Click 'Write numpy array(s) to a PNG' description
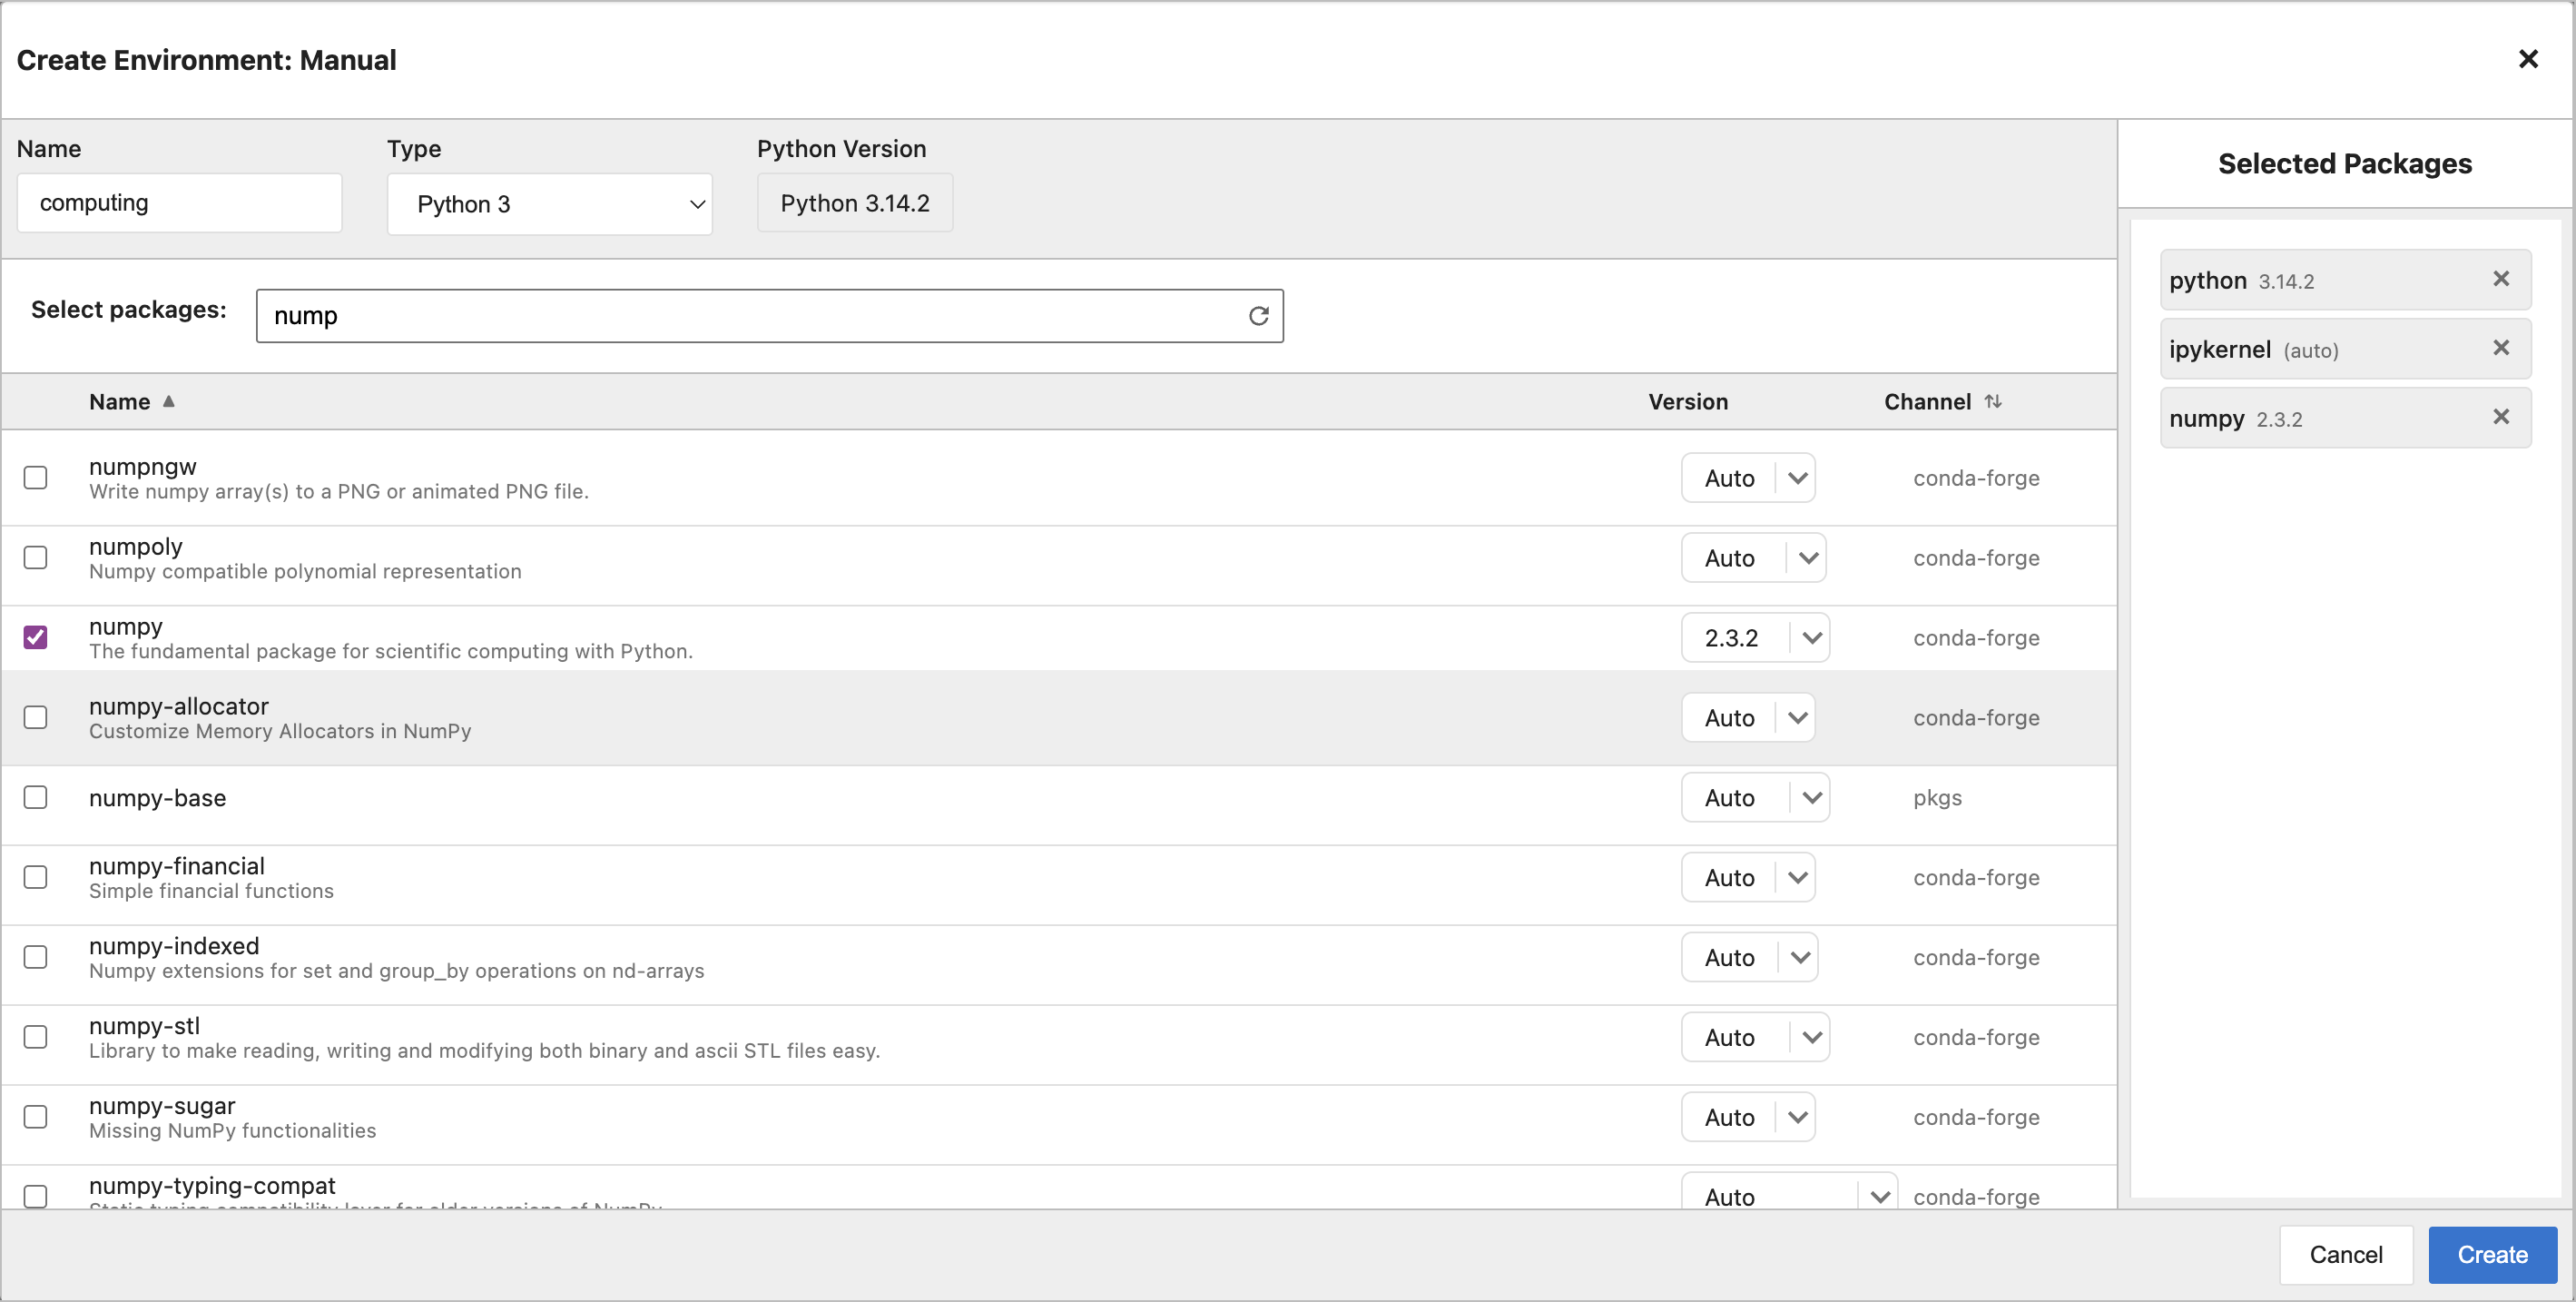The height and width of the screenshot is (1302, 2576). click(x=338, y=492)
